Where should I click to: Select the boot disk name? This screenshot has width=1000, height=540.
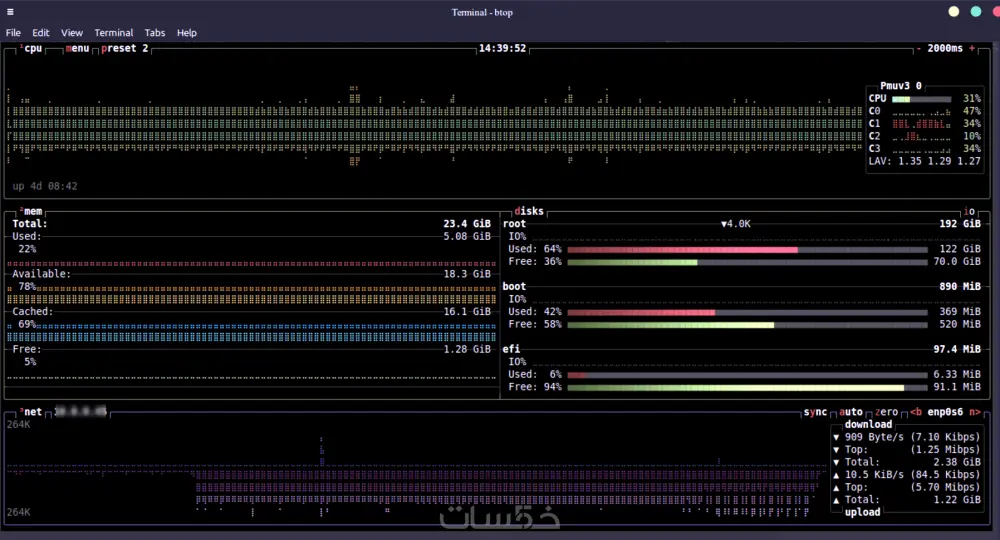pos(514,287)
